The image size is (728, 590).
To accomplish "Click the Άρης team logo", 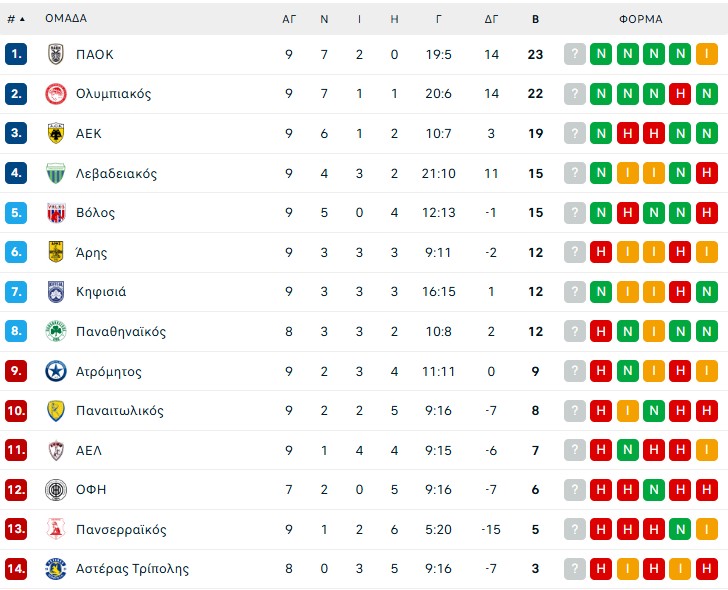I will [56, 252].
